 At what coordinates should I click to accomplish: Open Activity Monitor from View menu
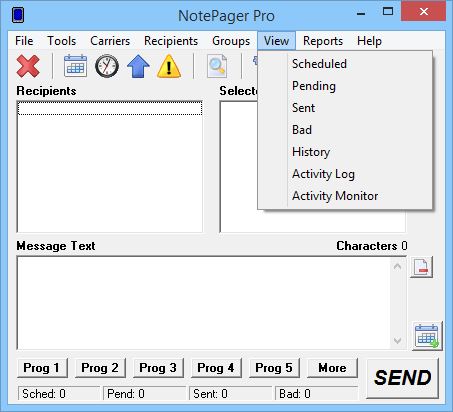coord(345,196)
